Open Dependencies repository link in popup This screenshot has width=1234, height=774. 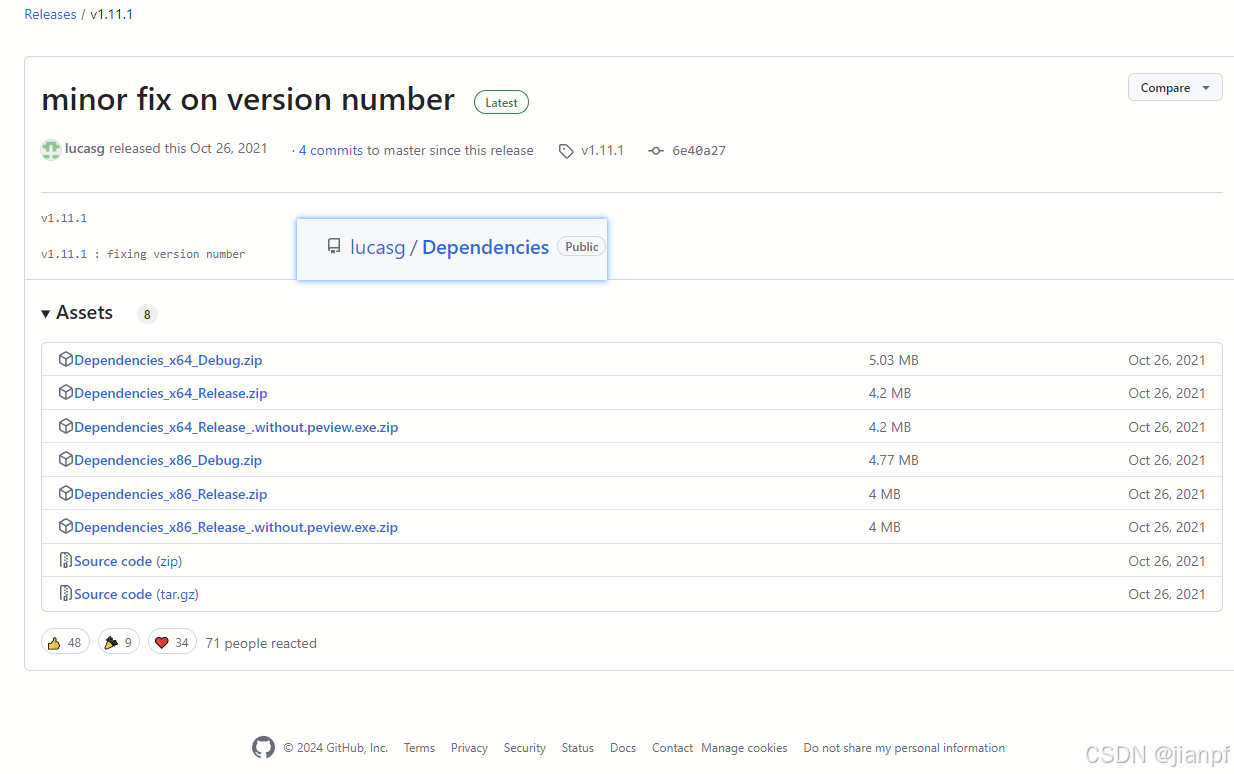tap(485, 247)
